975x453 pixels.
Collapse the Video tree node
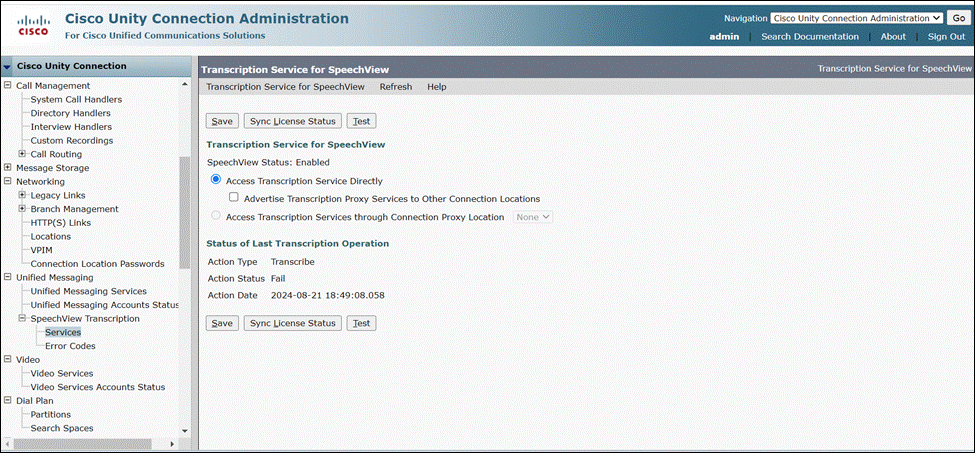pyautogui.click(x=7, y=359)
